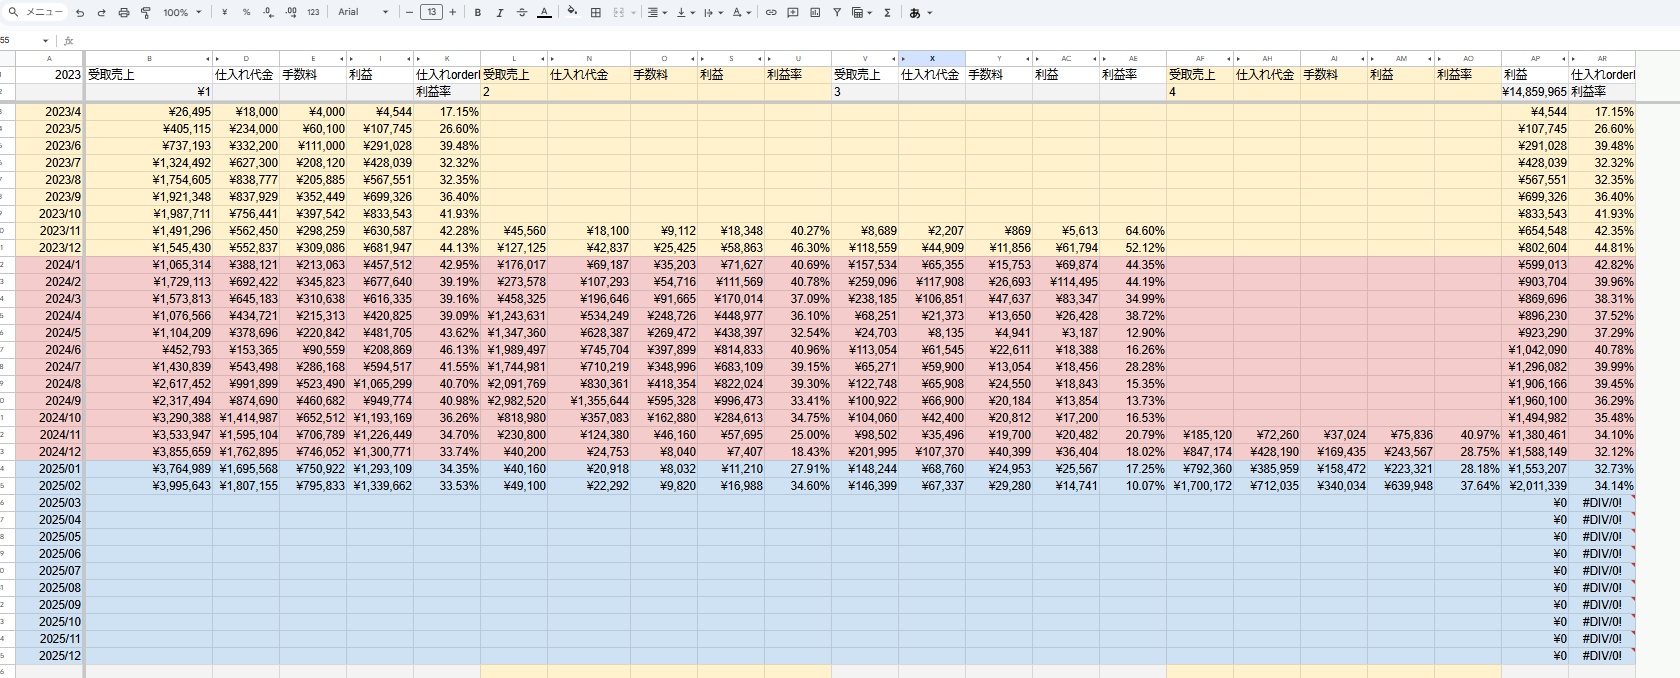1680x678 pixels.
Task: Select the cell showing ¥14,859,965
Action: pos(1535,92)
